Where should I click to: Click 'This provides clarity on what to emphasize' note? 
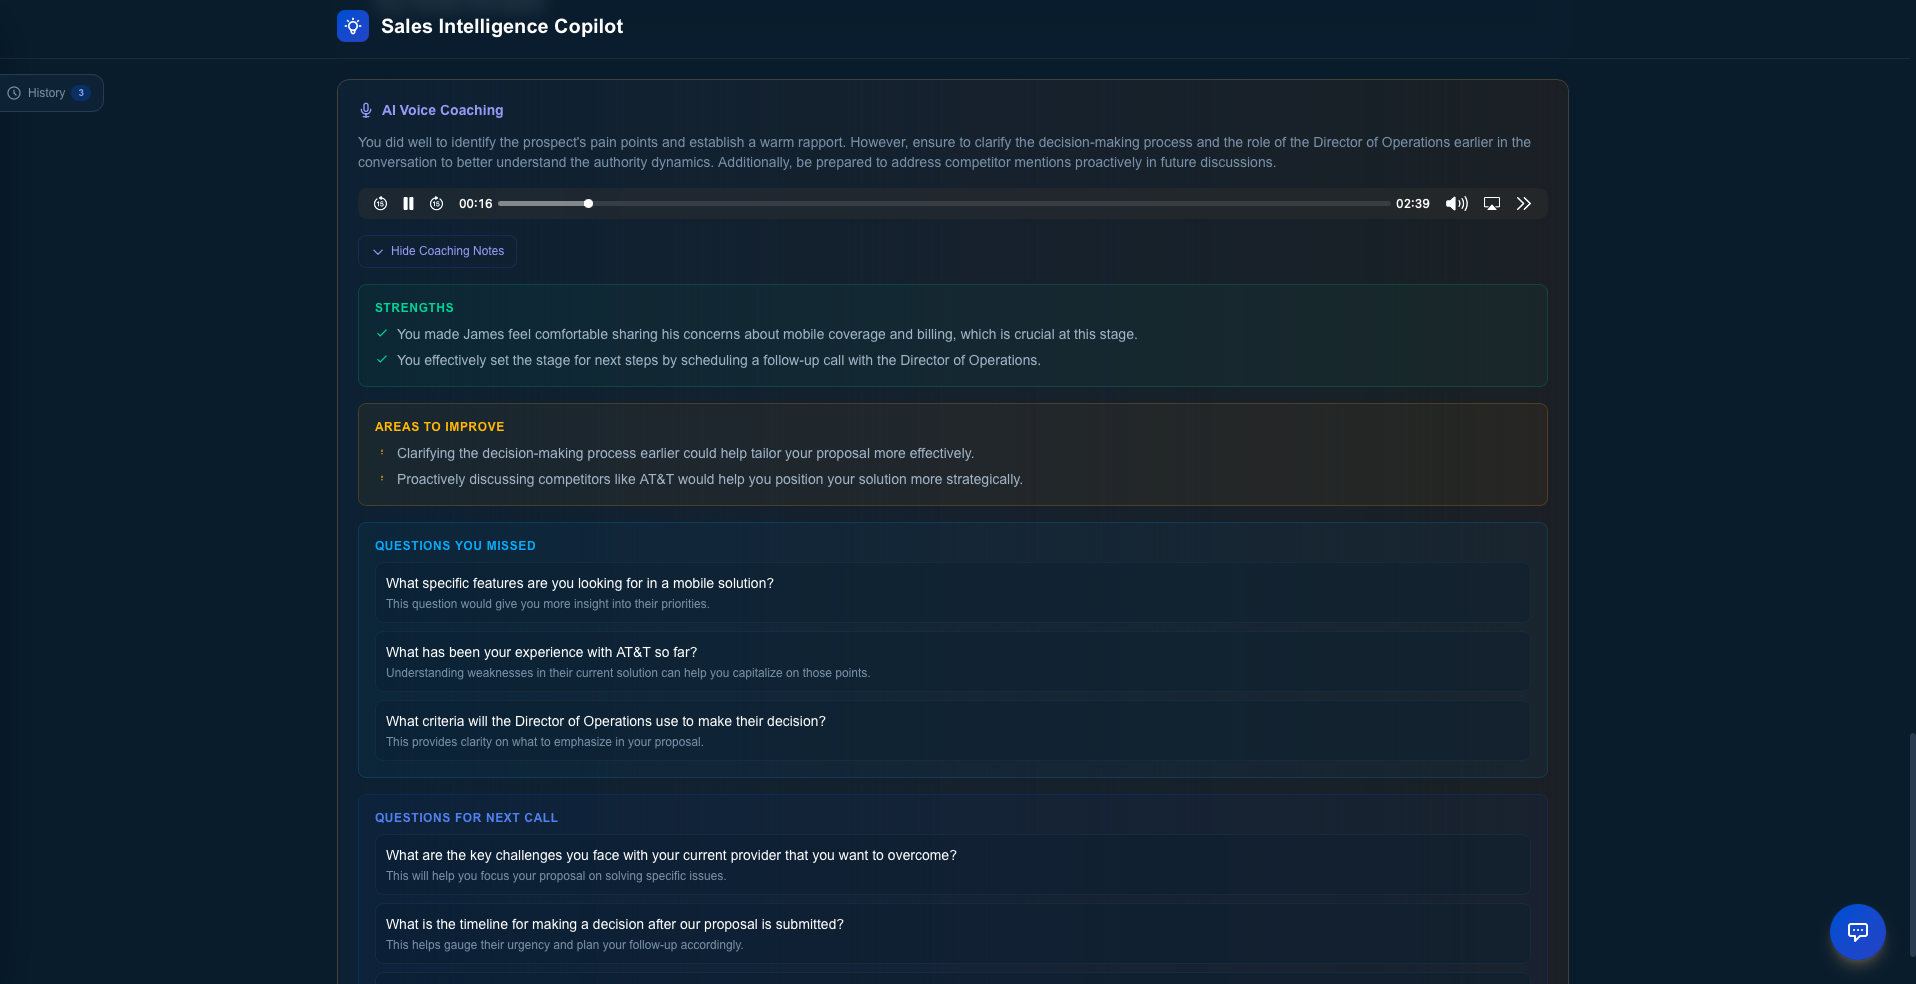click(x=545, y=742)
